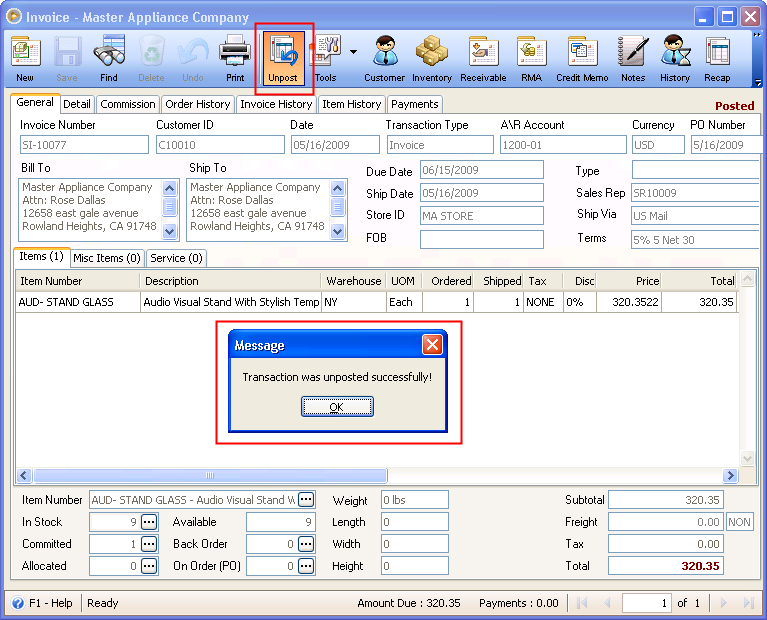
Task: Open the Back Order details ellipsis button
Action: coord(306,544)
